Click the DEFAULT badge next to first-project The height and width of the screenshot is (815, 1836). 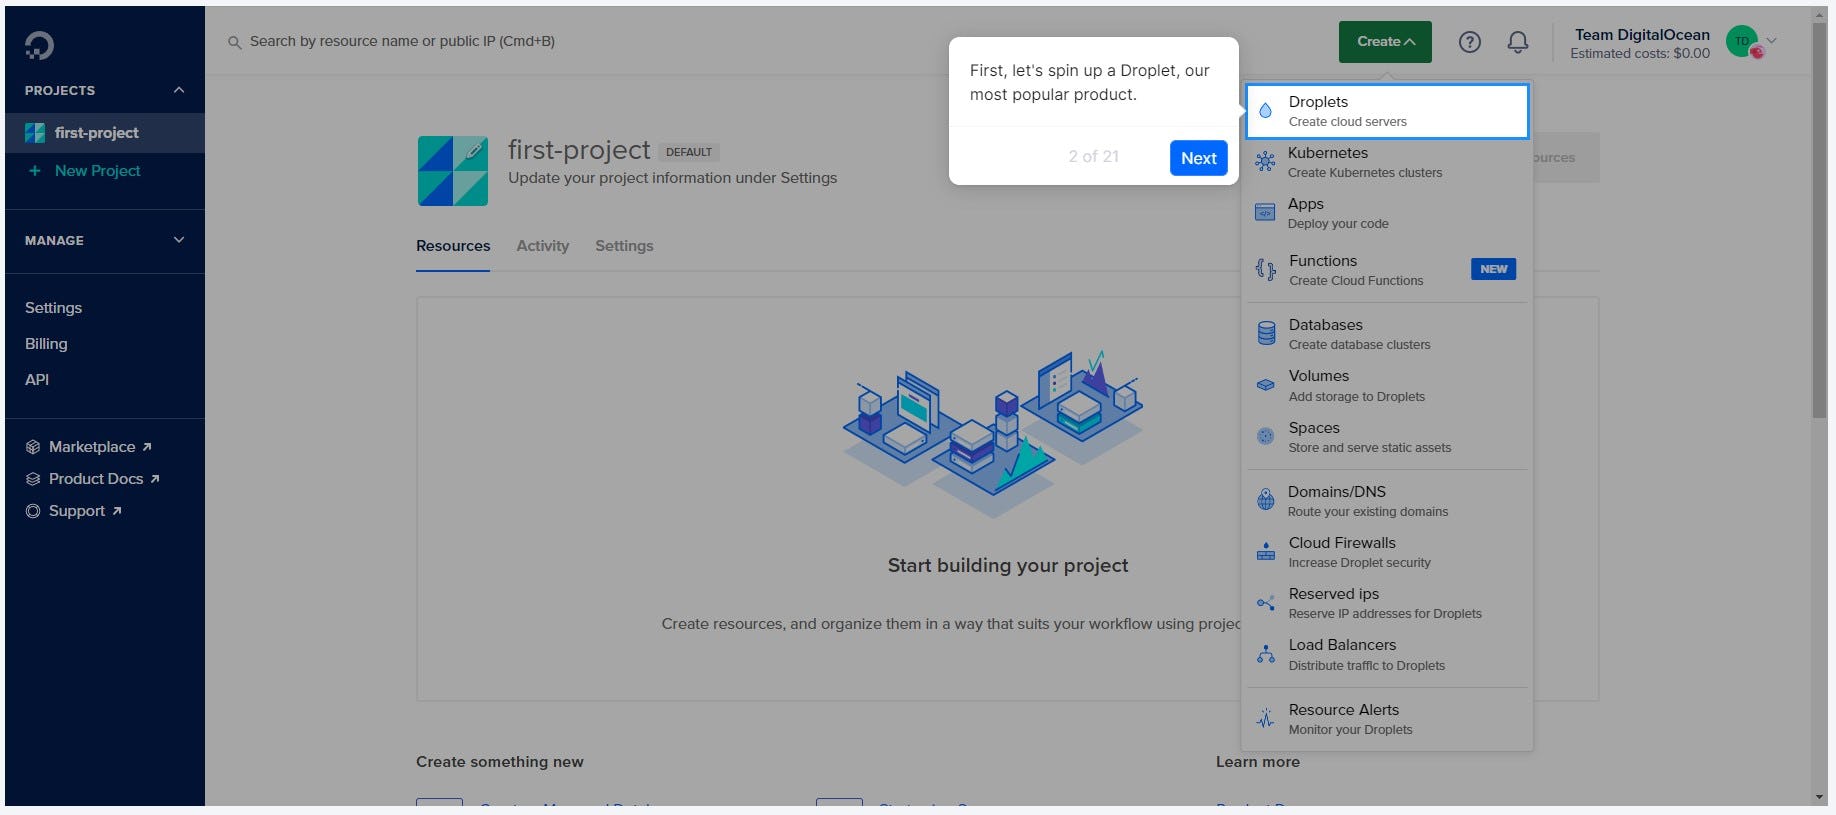click(689, 152)
